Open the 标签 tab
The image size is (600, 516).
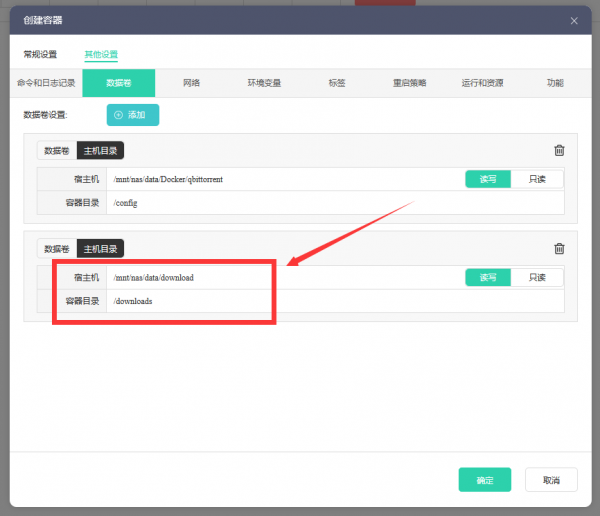[337, 83]
